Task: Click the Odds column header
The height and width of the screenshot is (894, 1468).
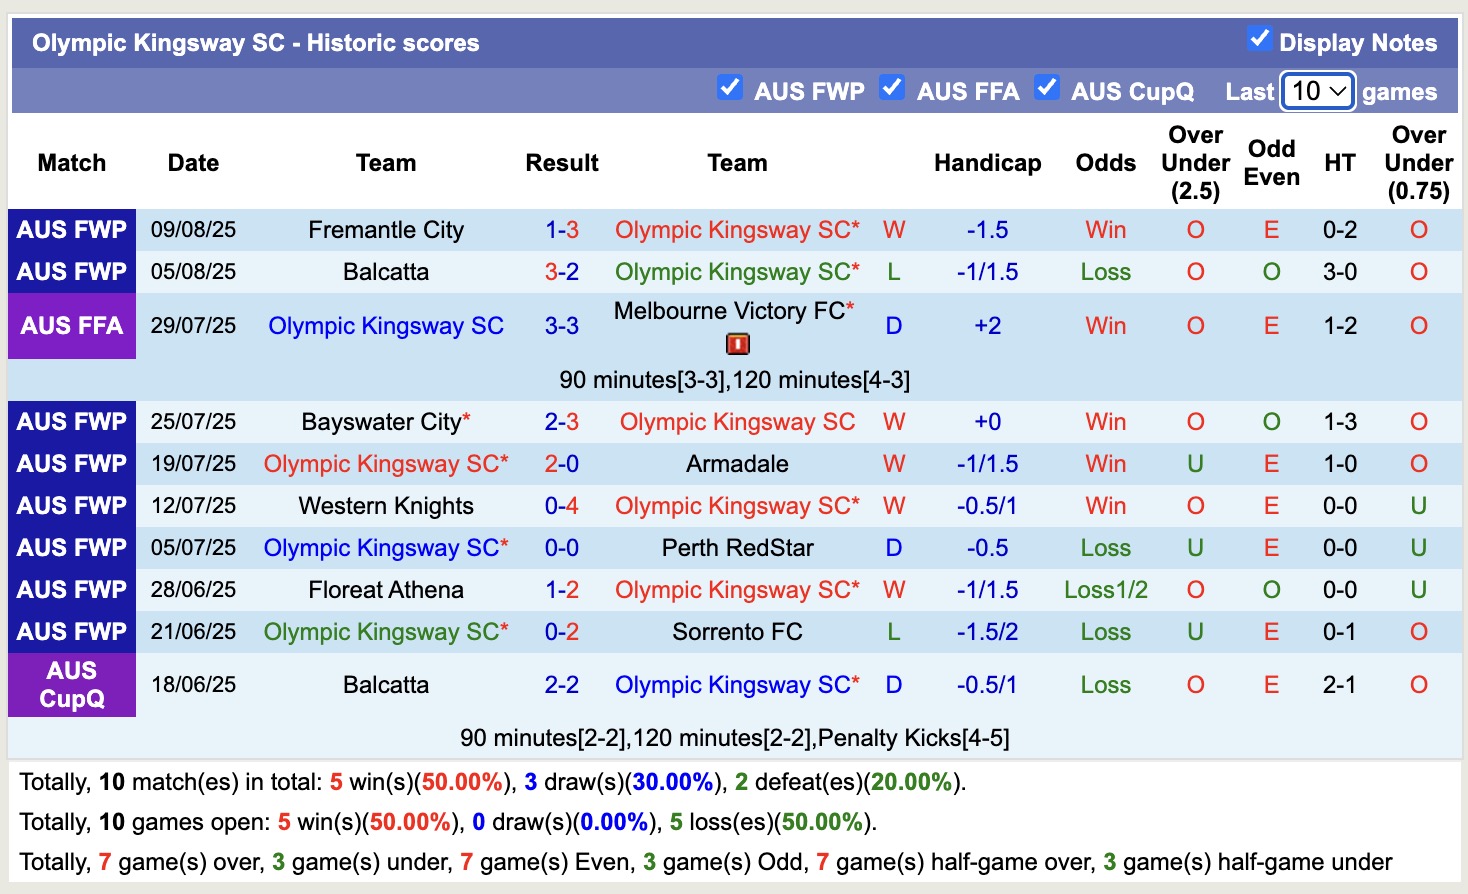Action: point(1105,162)
